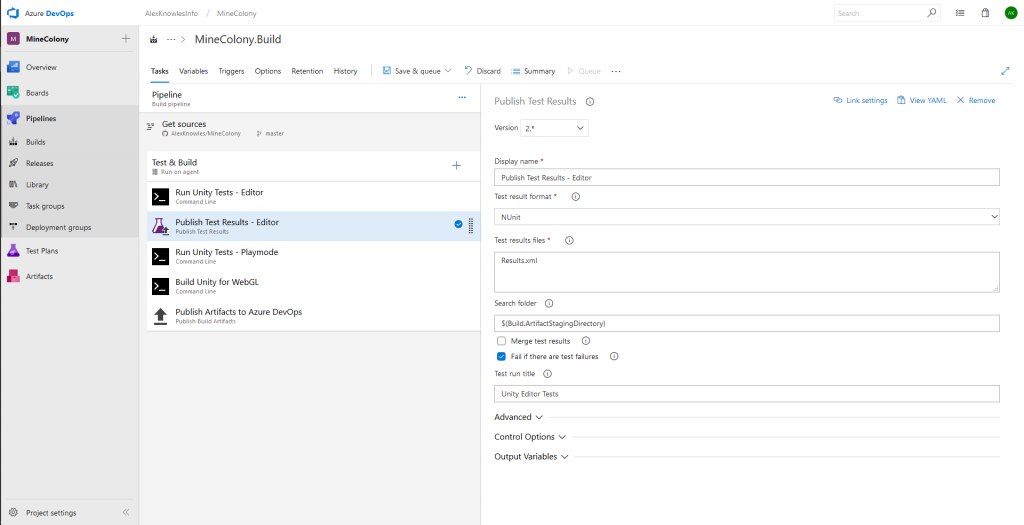Switch to the Triggers tab
This screenshot has height=525, width=1024.
click(x=231, y=71)
